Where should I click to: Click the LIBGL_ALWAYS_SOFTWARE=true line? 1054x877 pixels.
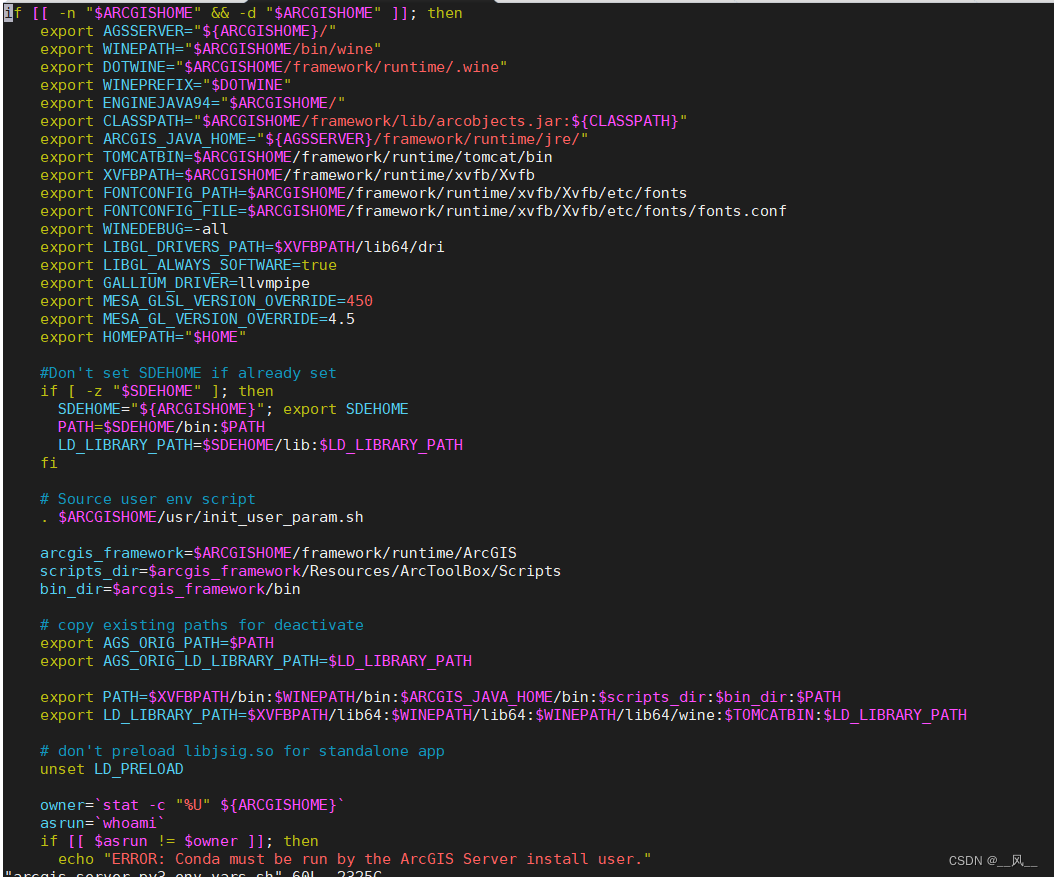(x=188, y=265)
